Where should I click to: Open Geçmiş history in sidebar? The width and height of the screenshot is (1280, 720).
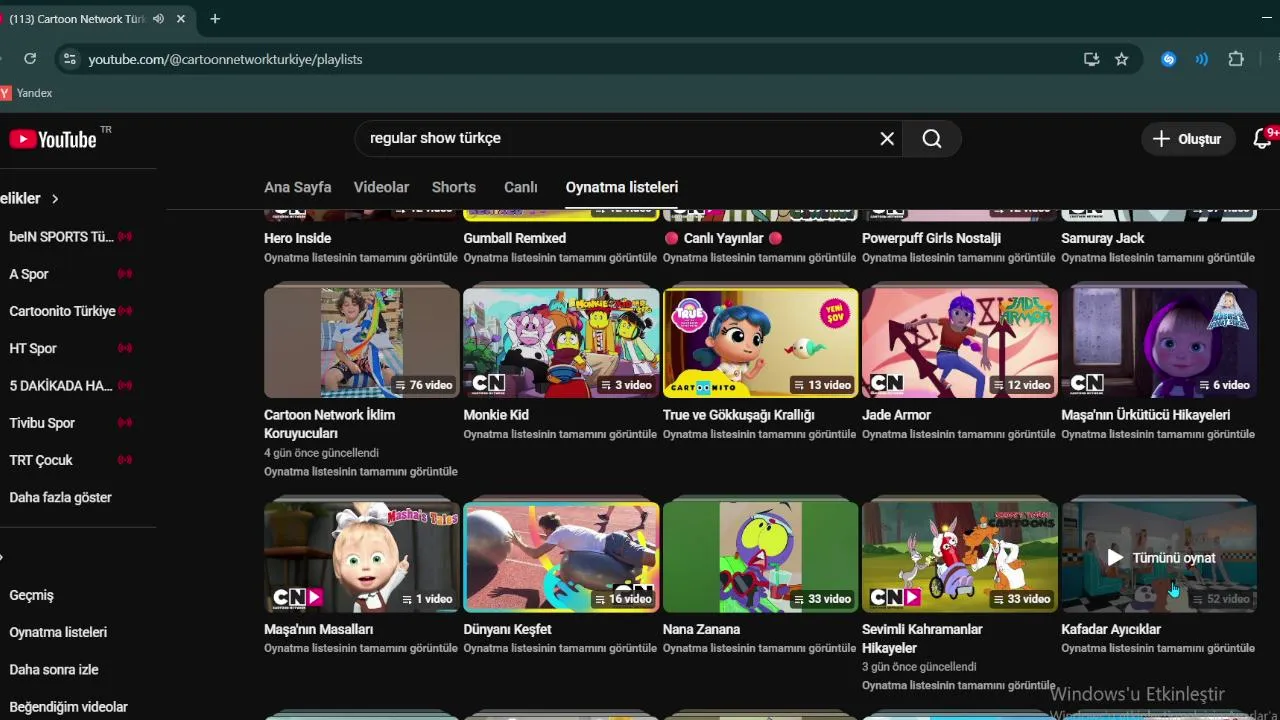(31, 595)
